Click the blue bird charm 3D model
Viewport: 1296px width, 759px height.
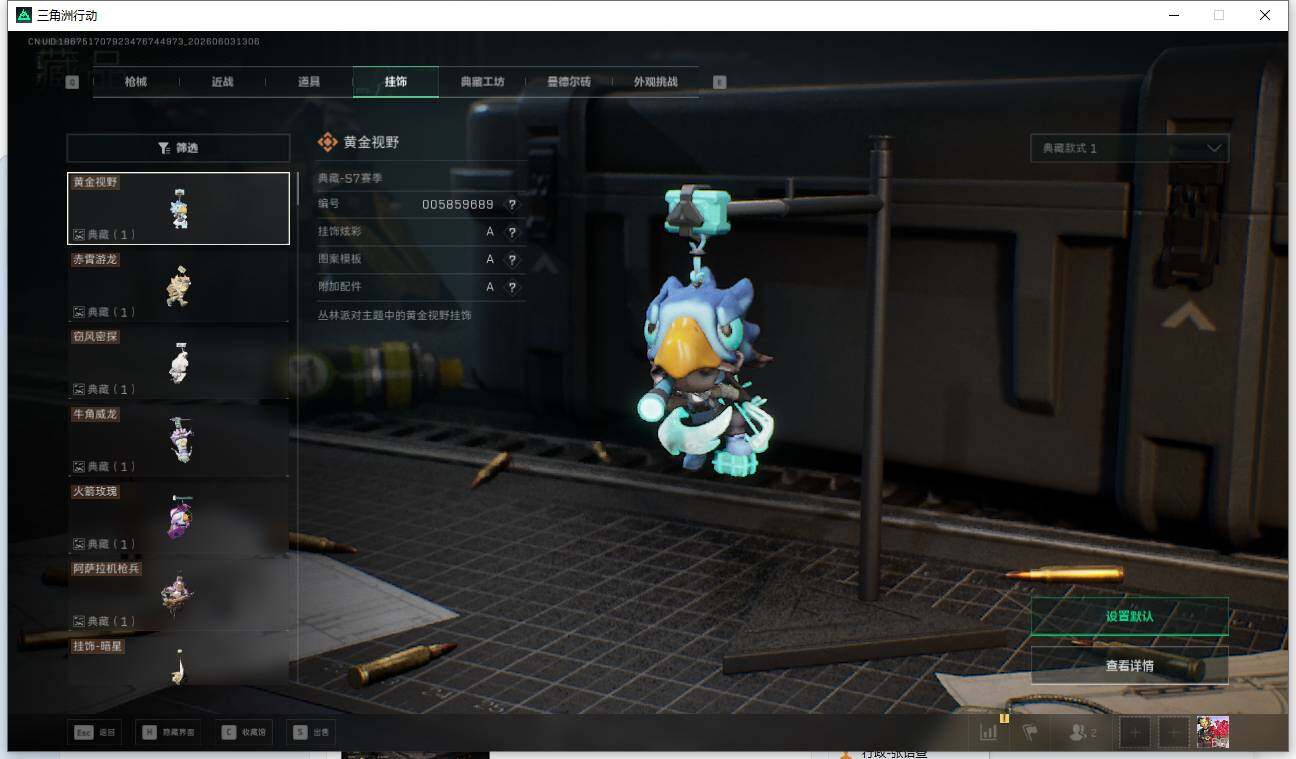click(705, 370)
